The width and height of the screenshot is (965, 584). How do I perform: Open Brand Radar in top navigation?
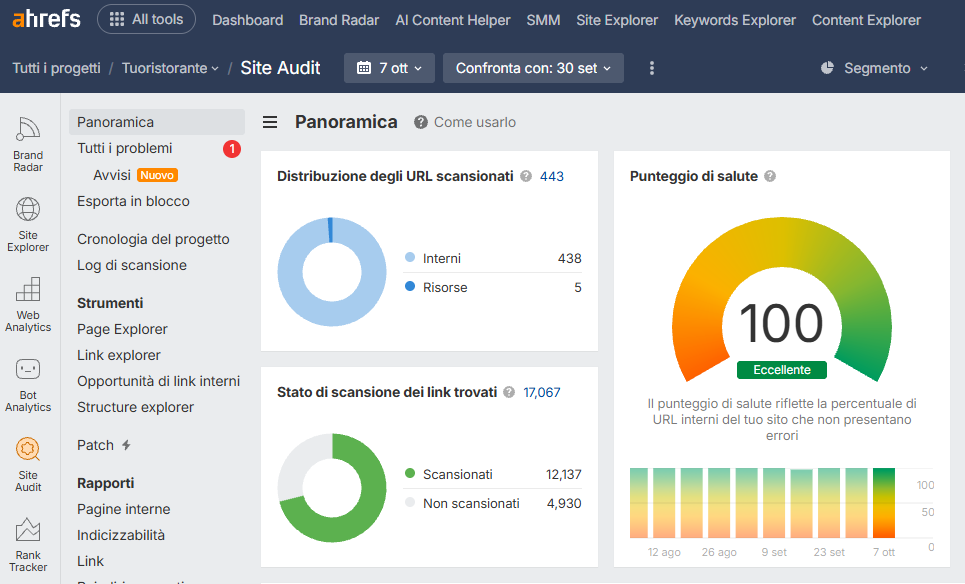coord(339,20)
